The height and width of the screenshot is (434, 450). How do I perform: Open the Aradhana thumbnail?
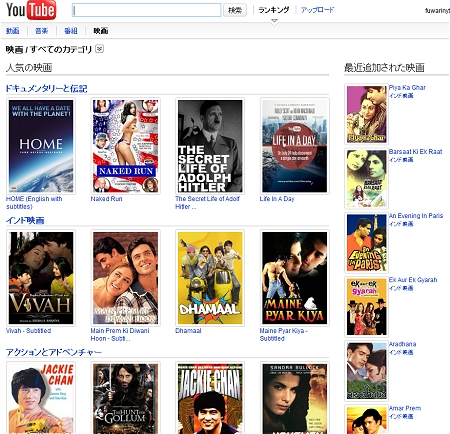click(x=366, y=371)
